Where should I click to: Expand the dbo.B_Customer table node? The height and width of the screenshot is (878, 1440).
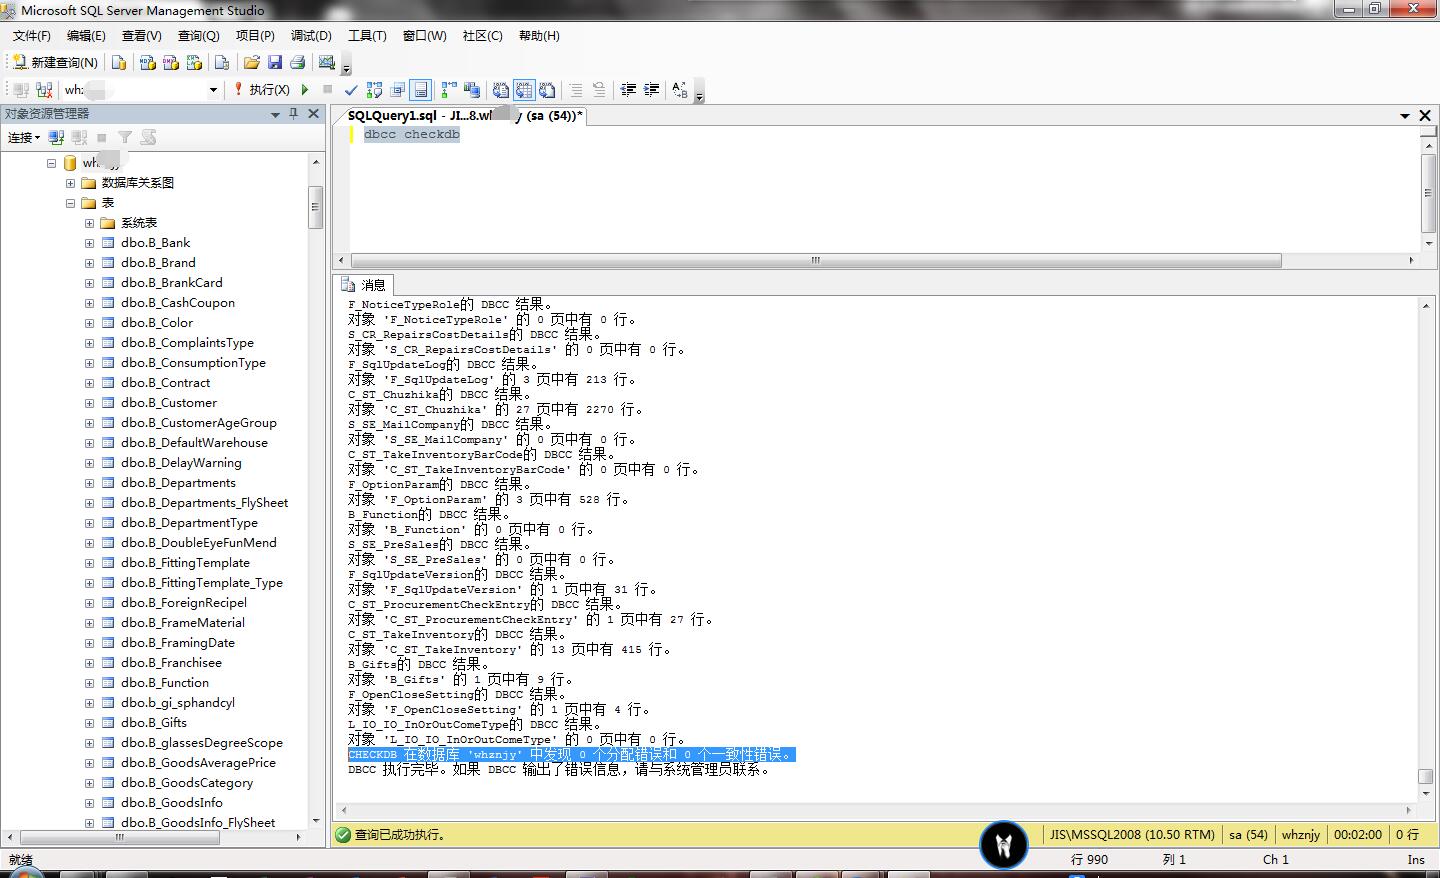(x=90, y=403)
